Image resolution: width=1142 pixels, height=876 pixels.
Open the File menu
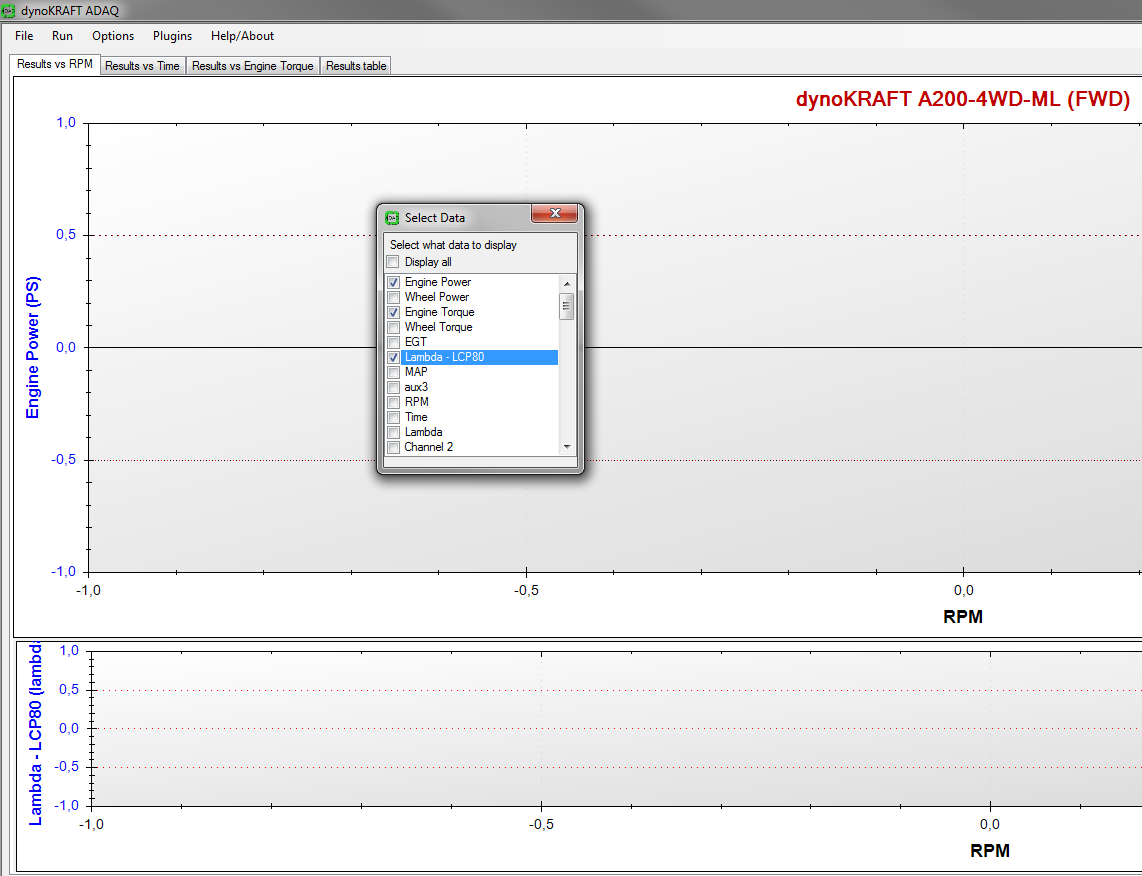click(x=24, y=36)
